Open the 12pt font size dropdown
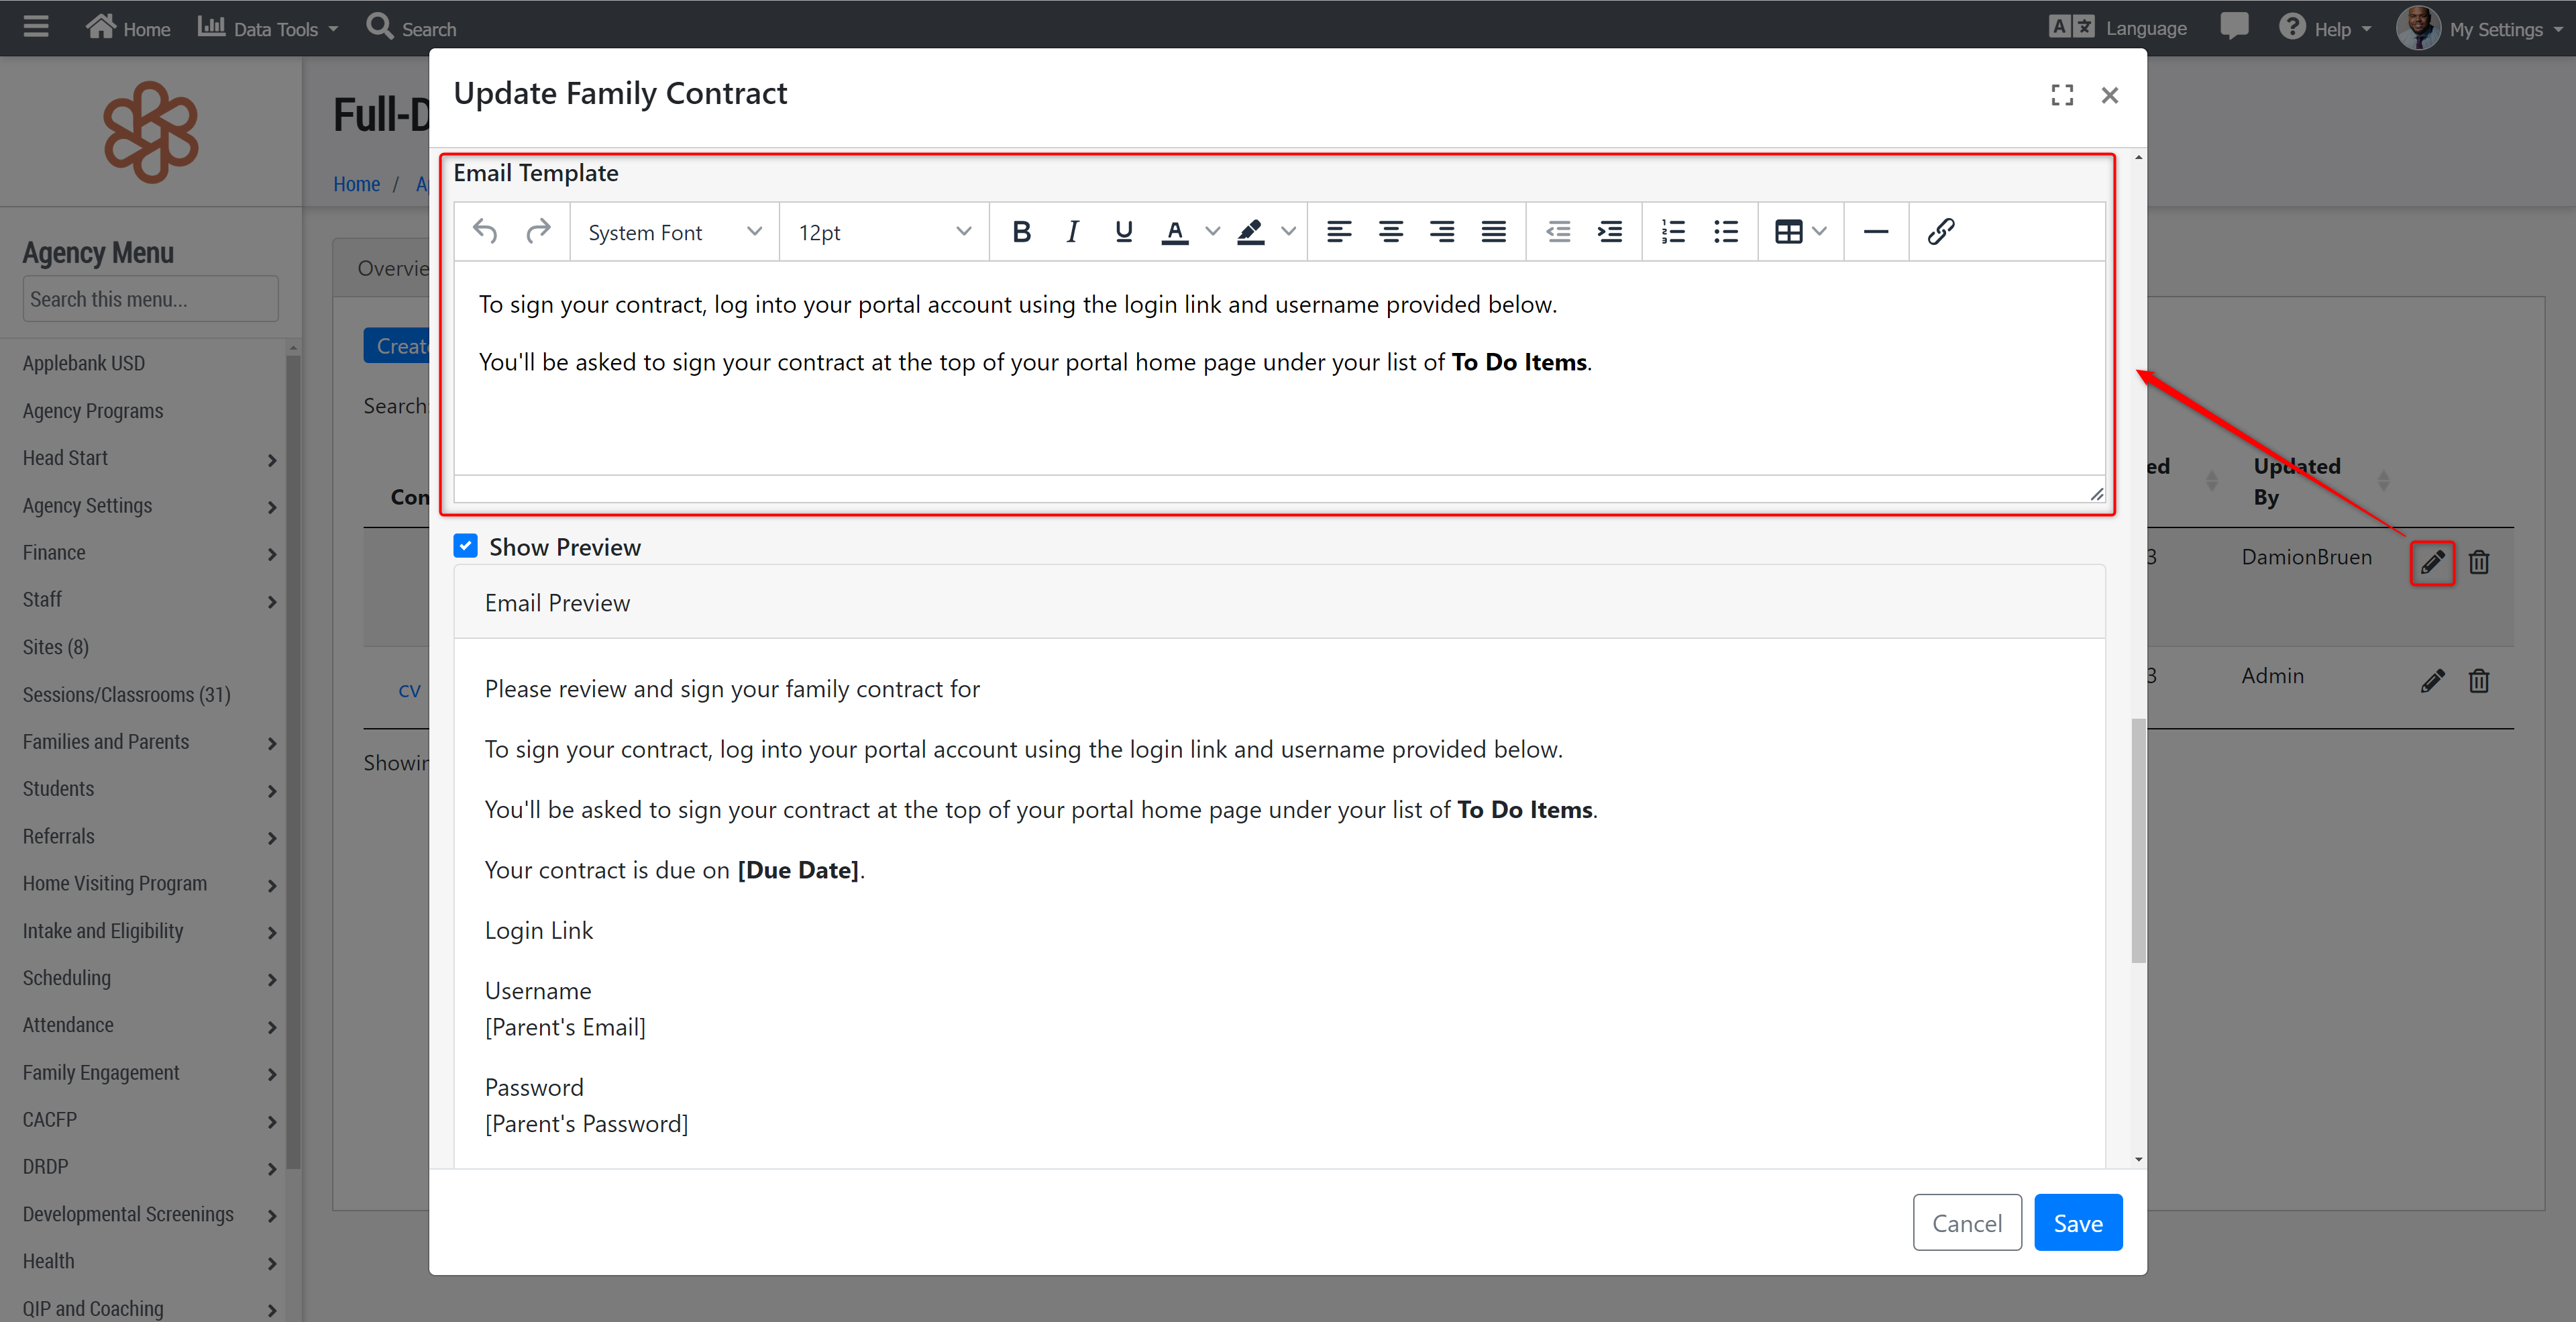Image resolution: width=2576 pixels, height=1322 pixels. coord(884,232)
